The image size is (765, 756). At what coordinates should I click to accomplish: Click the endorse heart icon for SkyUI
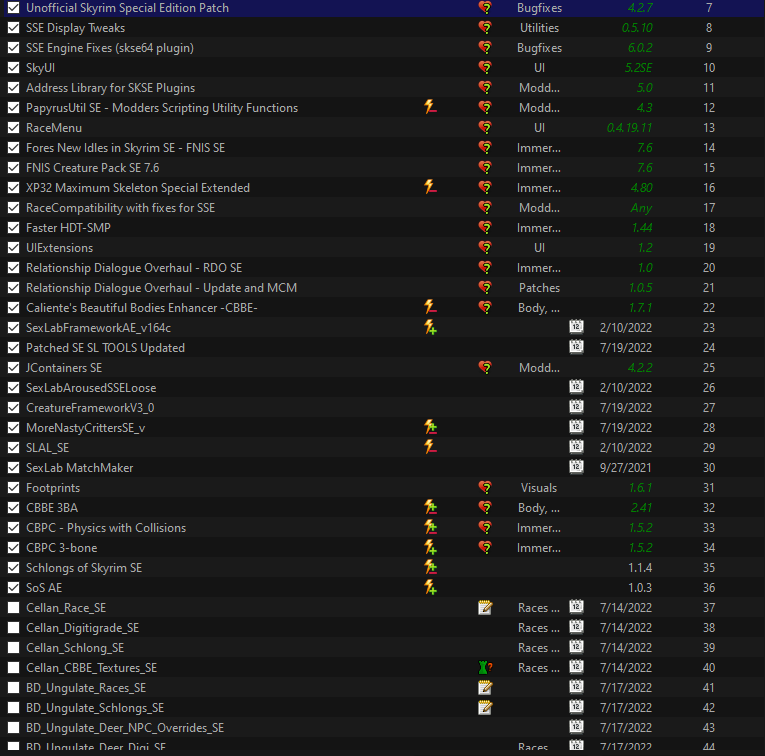(485, 67)
